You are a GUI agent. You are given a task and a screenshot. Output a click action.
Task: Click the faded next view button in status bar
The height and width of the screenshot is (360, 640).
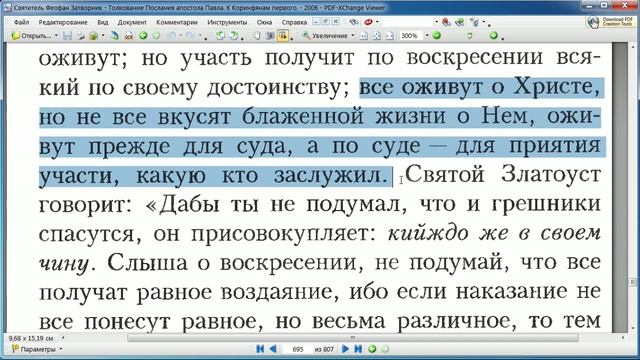point(385,349)
